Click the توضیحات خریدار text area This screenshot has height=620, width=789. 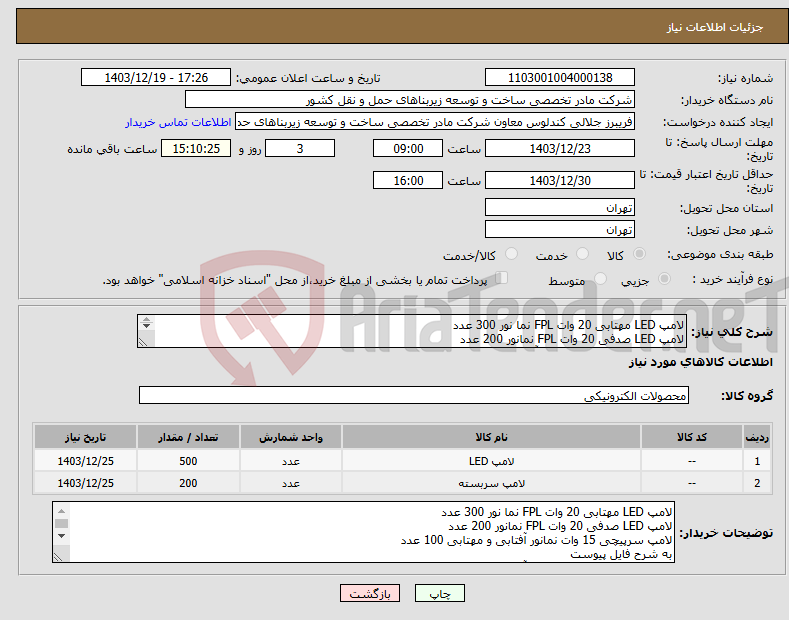click(x=363, y=532)
